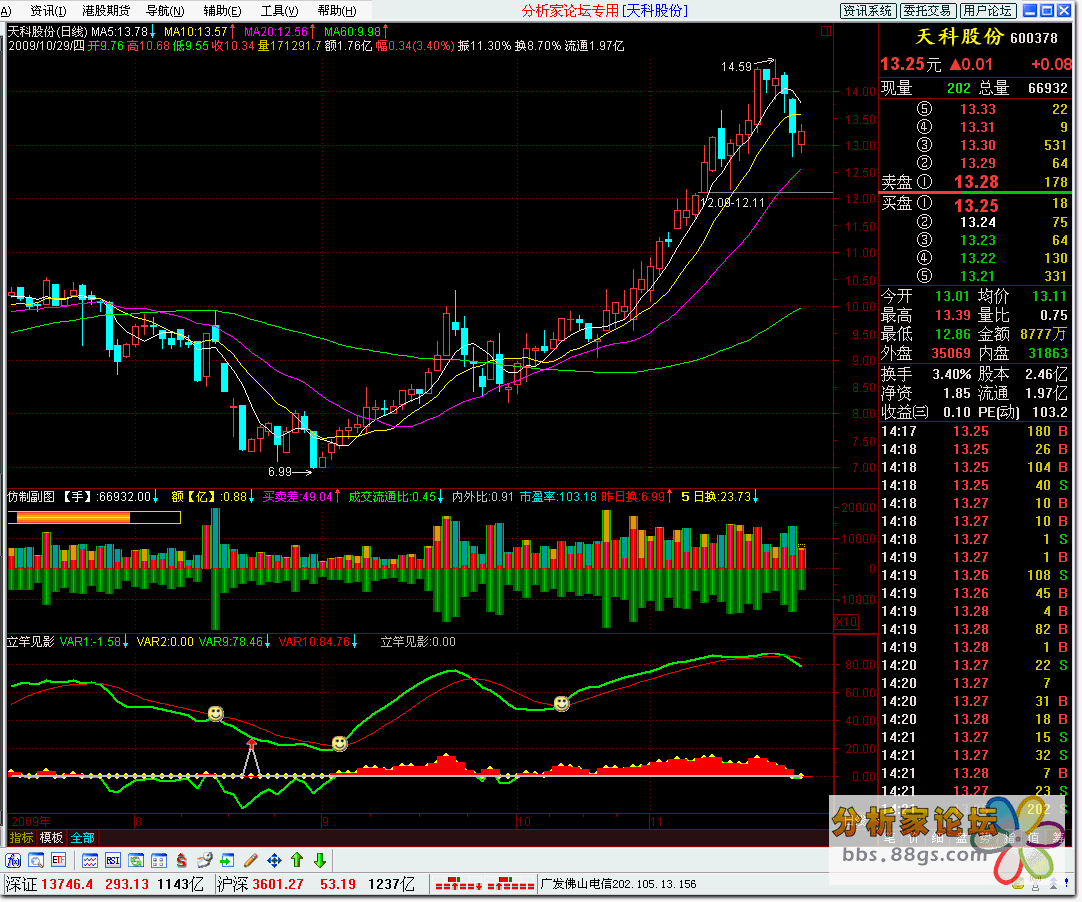Click the 仿制副图 volume panel label
Screen dimensions: 1082x902
point(31,497)
